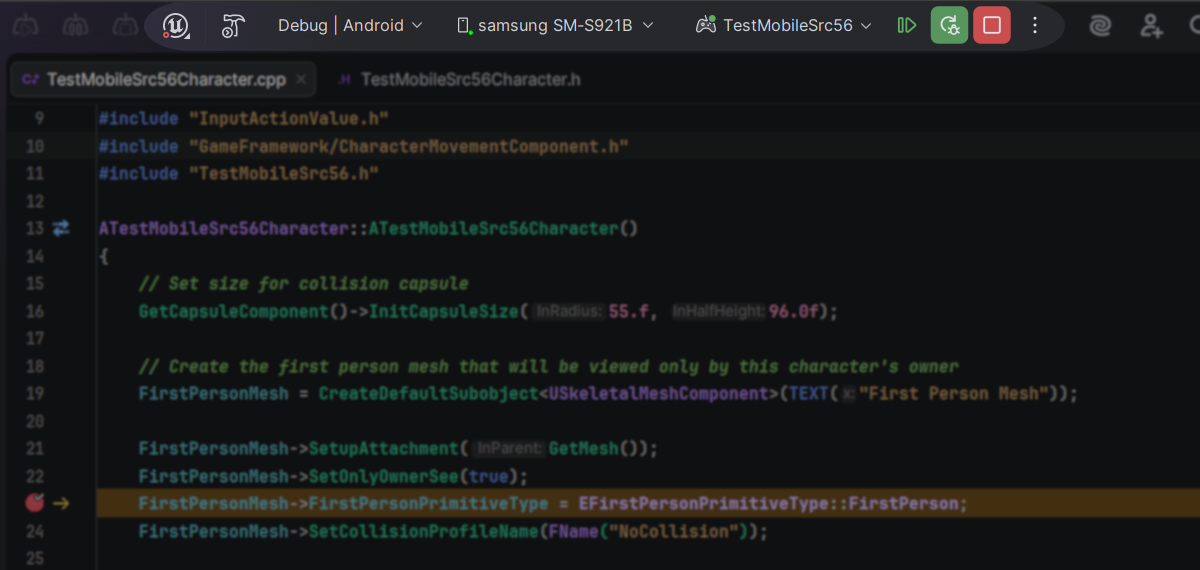This screenshot has width=1200, height=570.
Task: Open the AI Assistant swirl icon
Action: pyautogui.click(x=1100, y=25)
